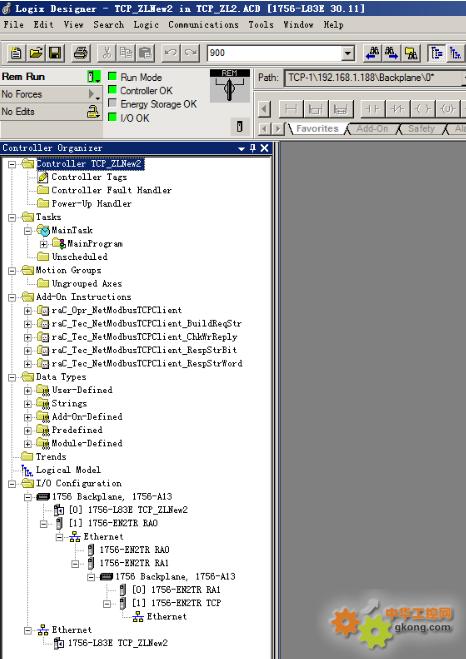Select Controller Tags in the tree
This screenshot has height=659, width=466.
pyautogui.click(x=89, y=177)
